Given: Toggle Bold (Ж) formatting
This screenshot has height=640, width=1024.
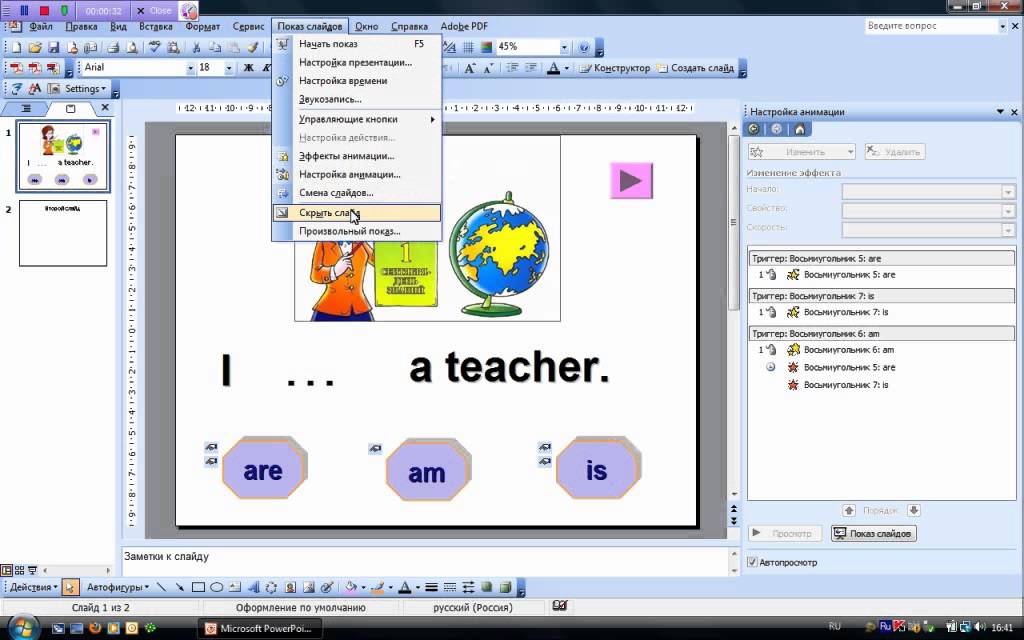Looking at the screenshot, I should click(248, 68).
